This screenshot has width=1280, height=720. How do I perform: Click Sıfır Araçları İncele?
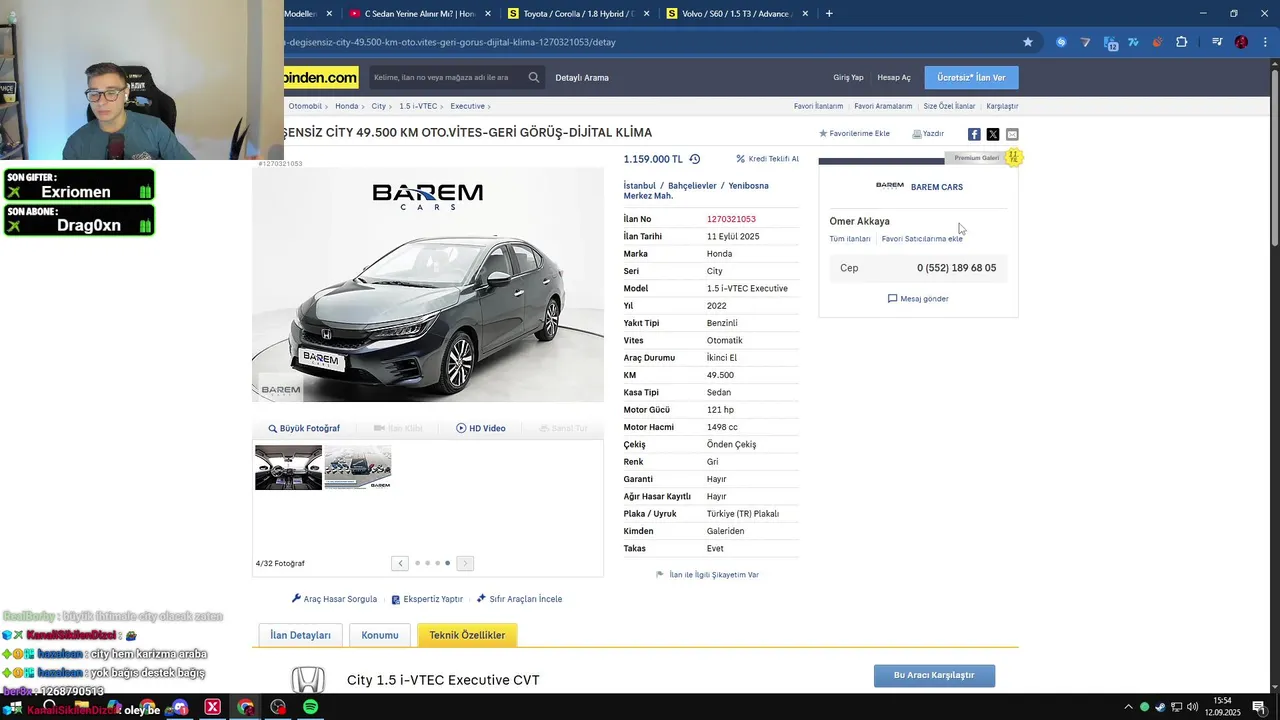(519, 599)
